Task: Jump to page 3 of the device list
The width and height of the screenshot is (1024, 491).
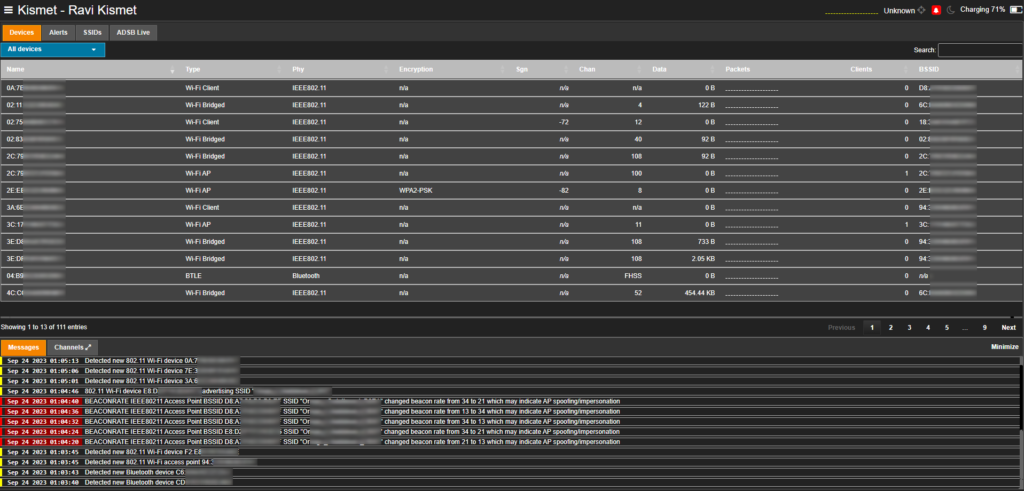Action: (909, 328)
